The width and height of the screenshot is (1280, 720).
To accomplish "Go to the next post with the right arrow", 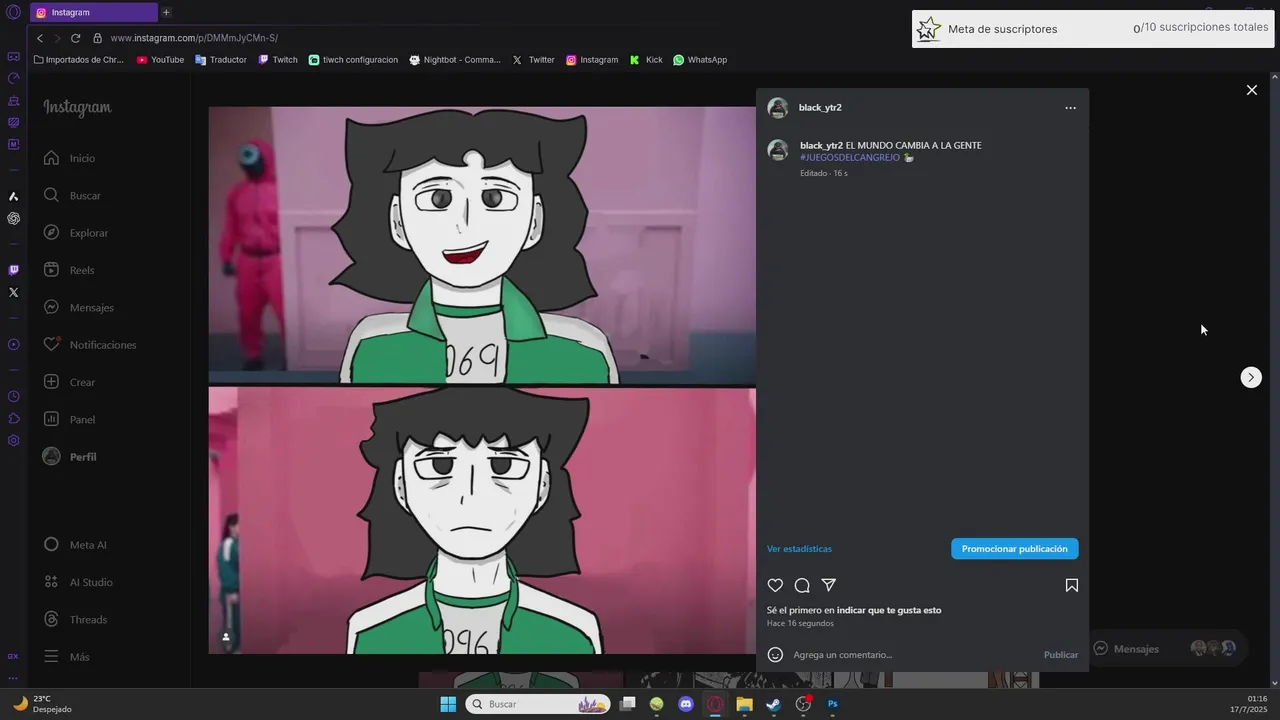I will coord(1251,377).
